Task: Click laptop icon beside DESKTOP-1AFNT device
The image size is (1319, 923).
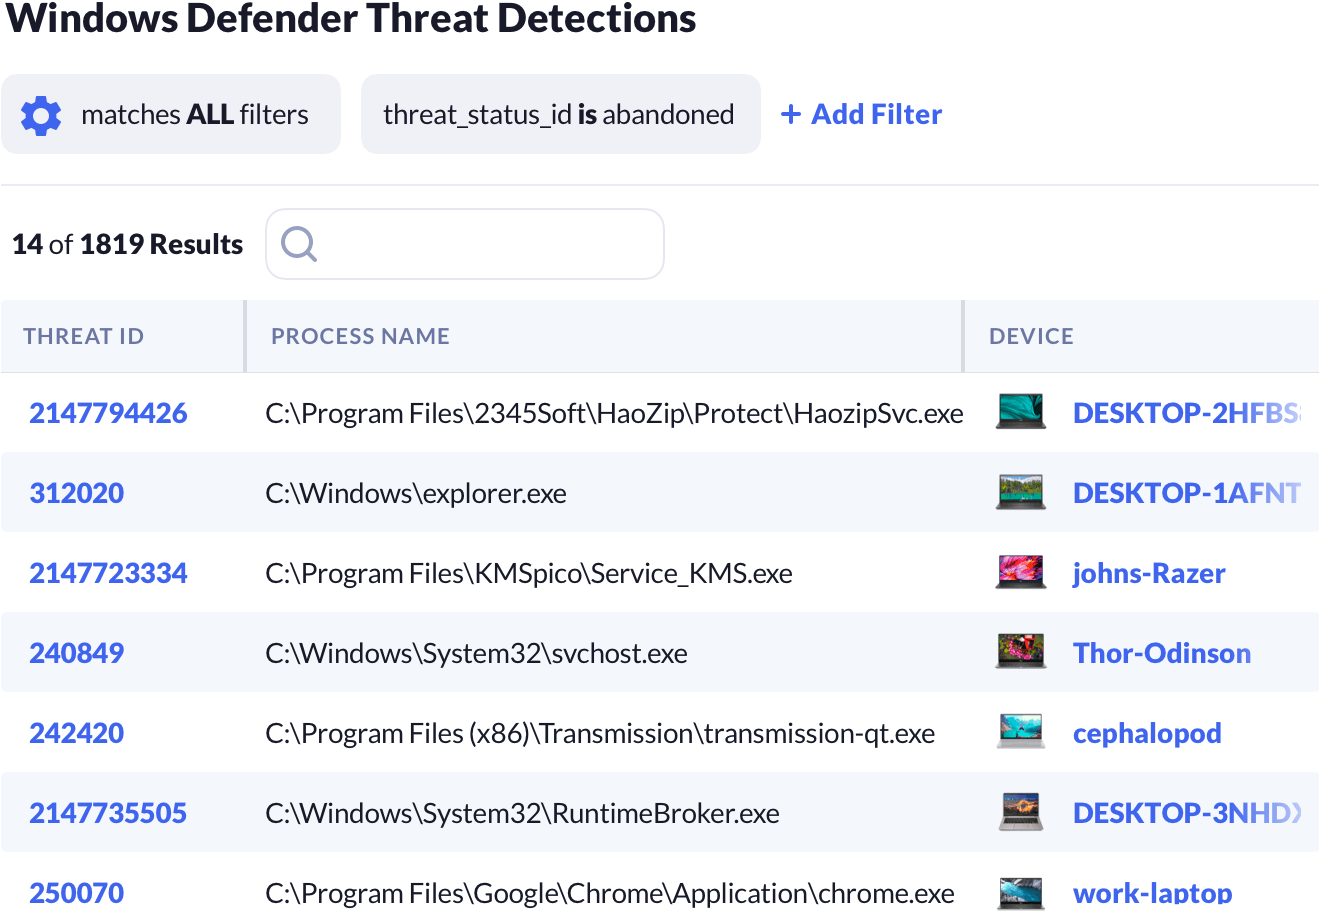Action: pos(1021,492)
